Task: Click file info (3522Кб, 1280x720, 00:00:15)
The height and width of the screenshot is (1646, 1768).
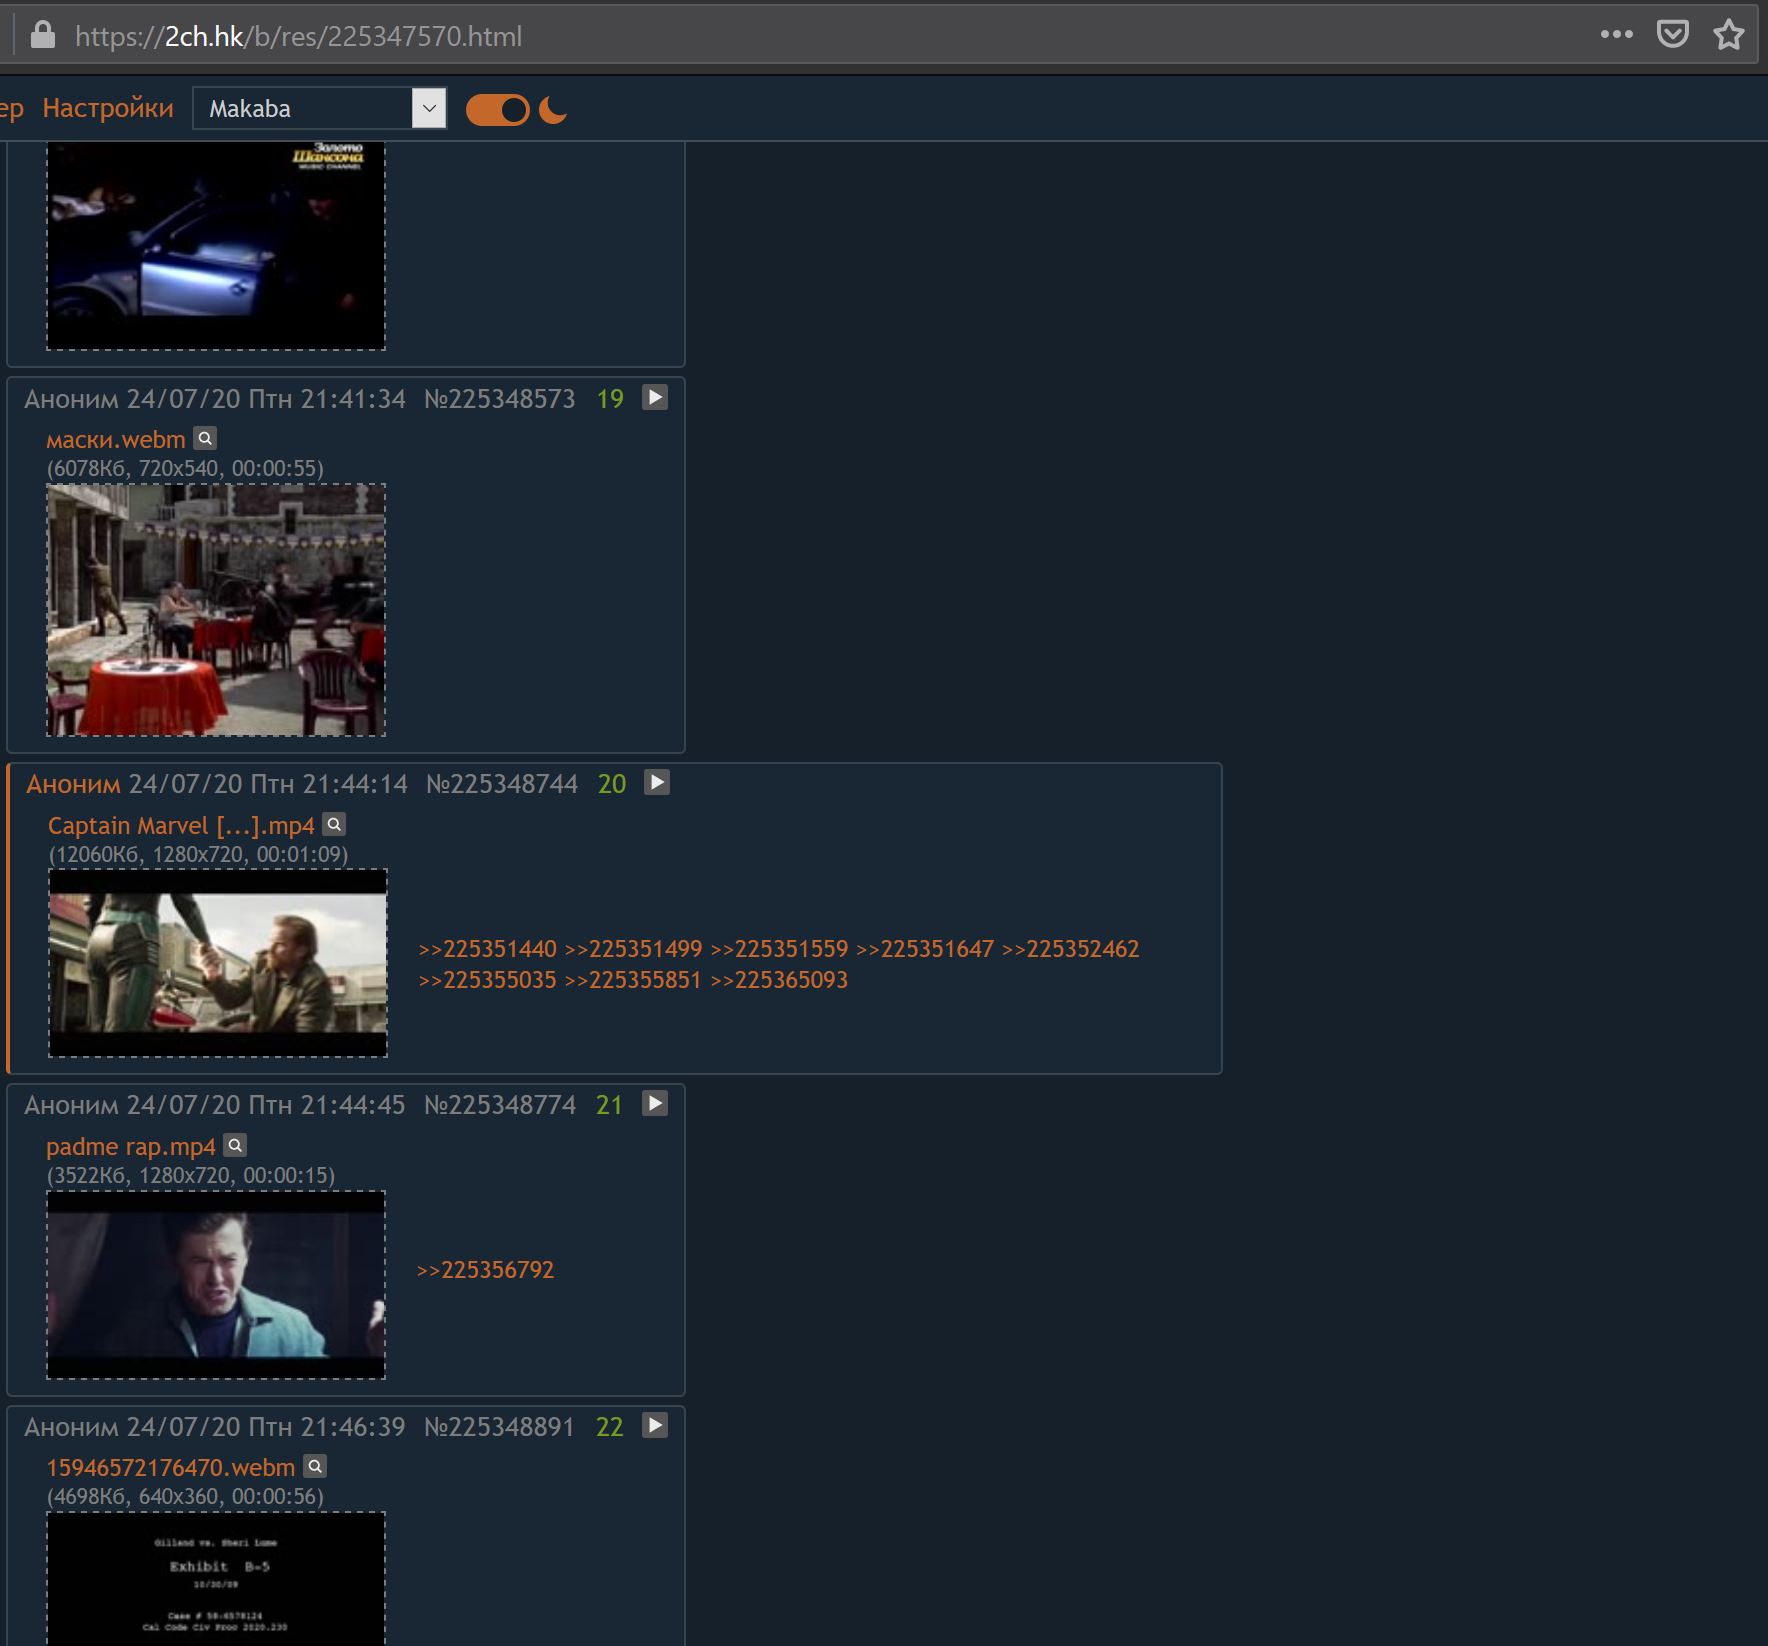Action: [191, 1175]
